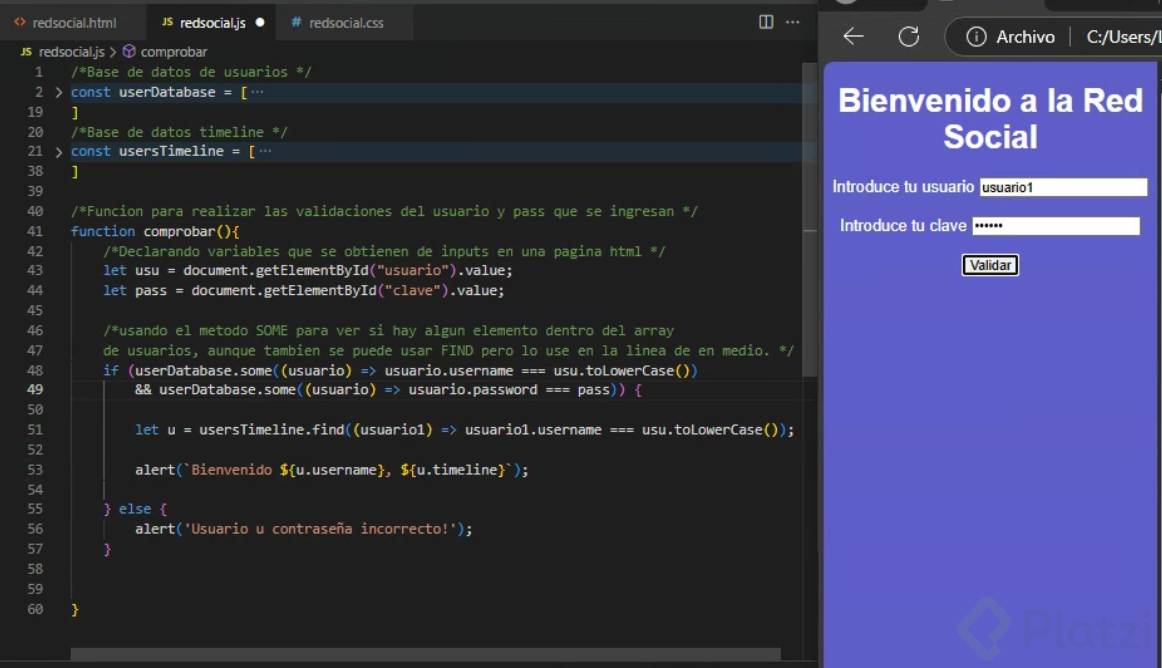Image resolution: width=1162 pixels, height=668 pixels.
Task: Click the 'Introduce tu clave' label
Action: point(903,225)
